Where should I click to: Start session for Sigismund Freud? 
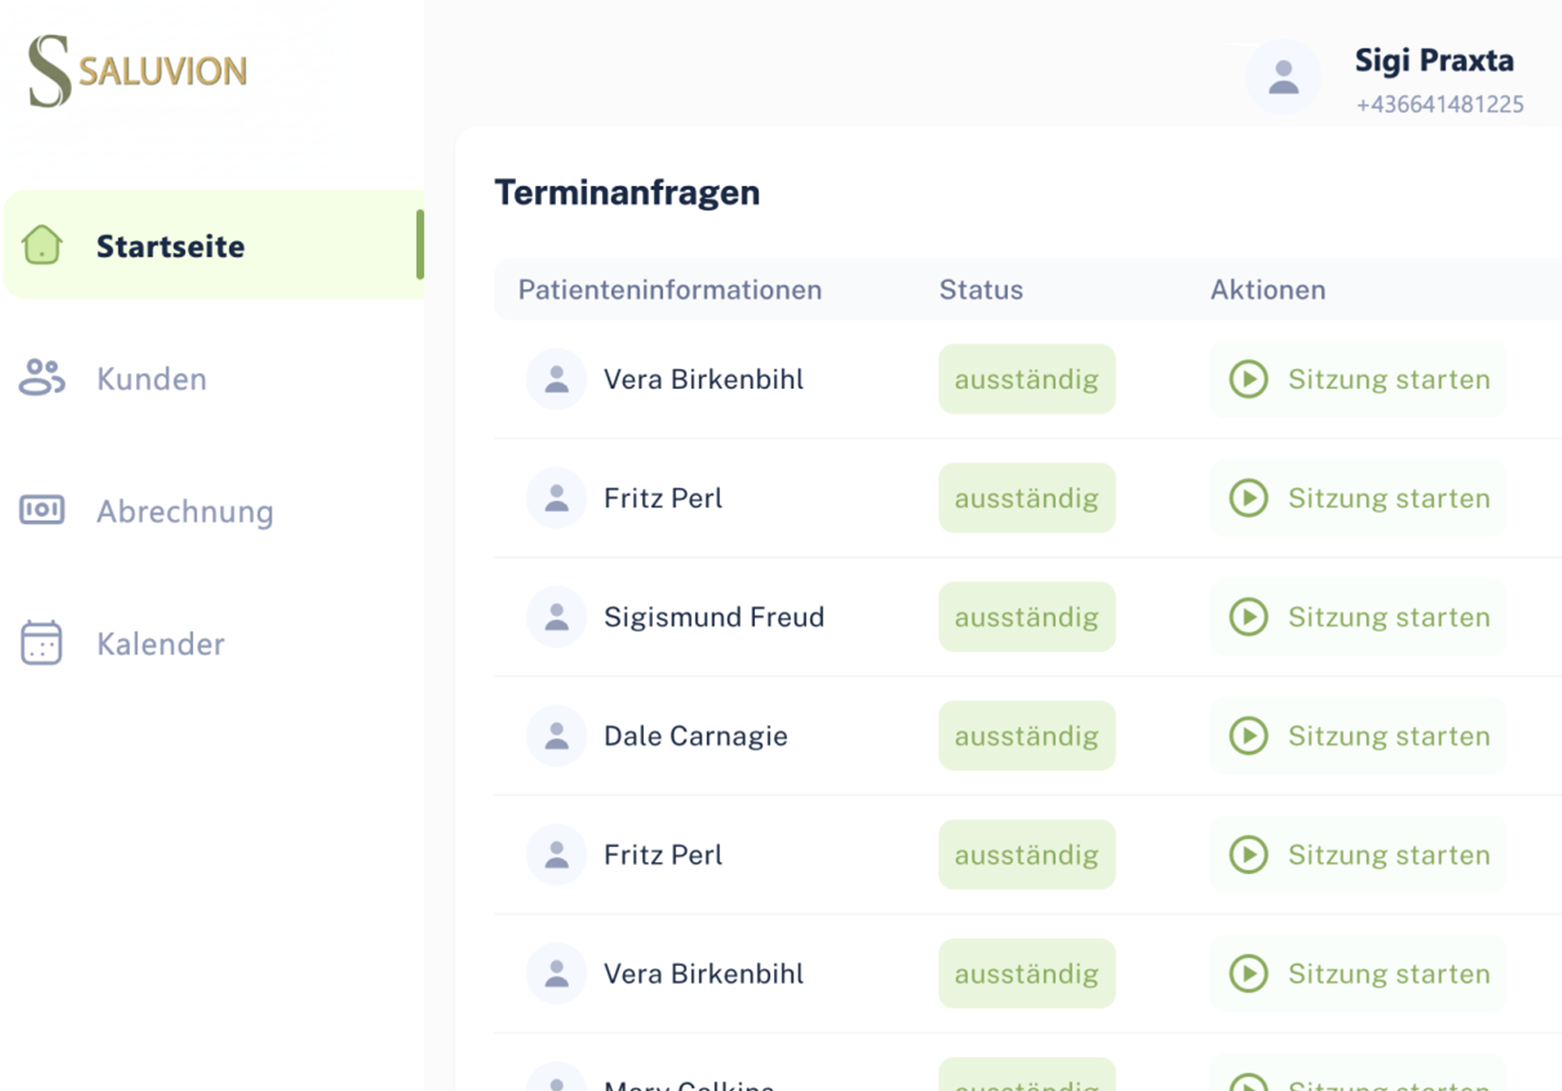1358,617
